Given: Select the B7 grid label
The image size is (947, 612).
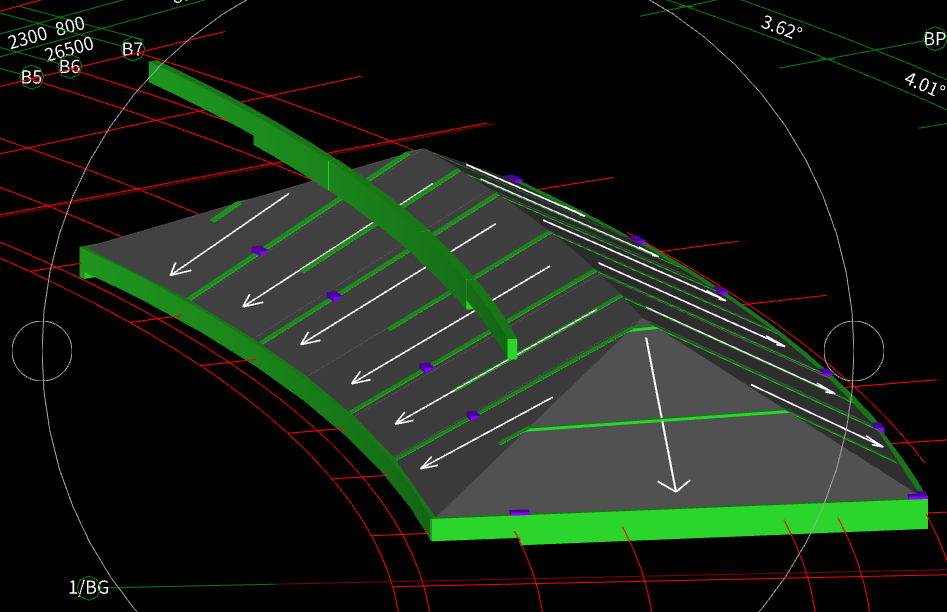Looking at the screenshot, I should [133, 48].
